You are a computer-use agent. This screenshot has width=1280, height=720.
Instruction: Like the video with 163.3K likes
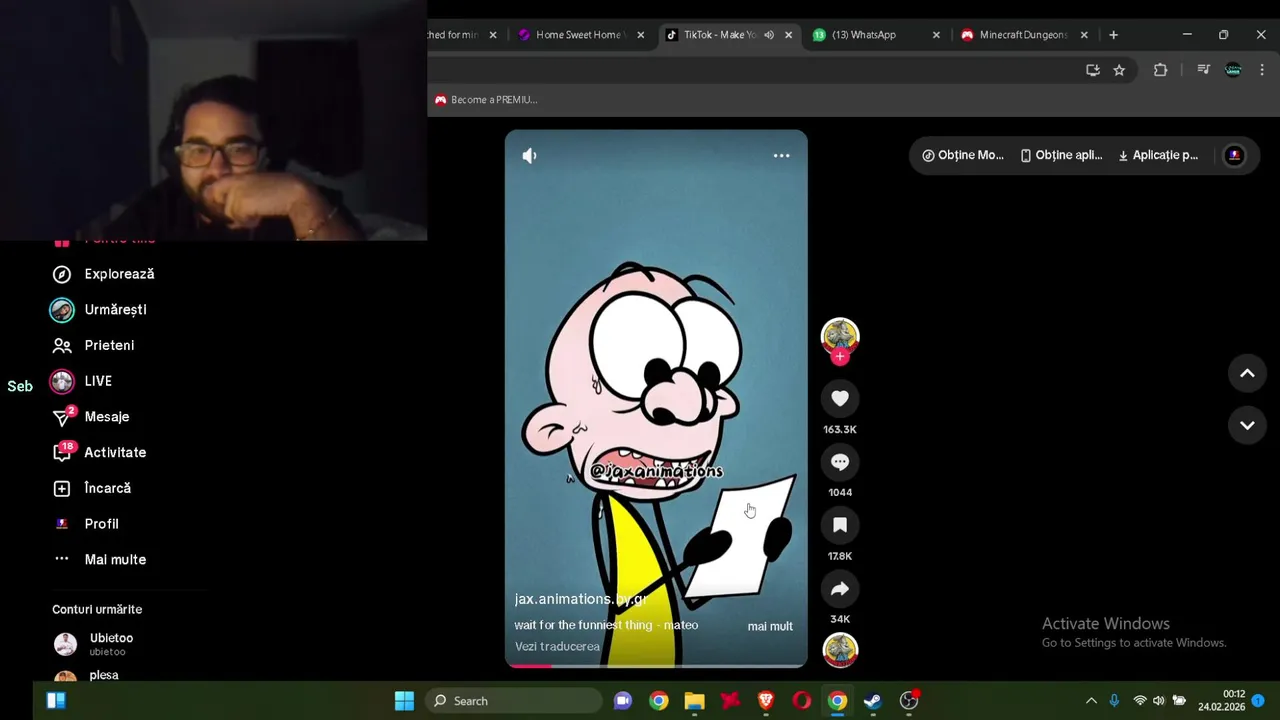click(840, 398)
